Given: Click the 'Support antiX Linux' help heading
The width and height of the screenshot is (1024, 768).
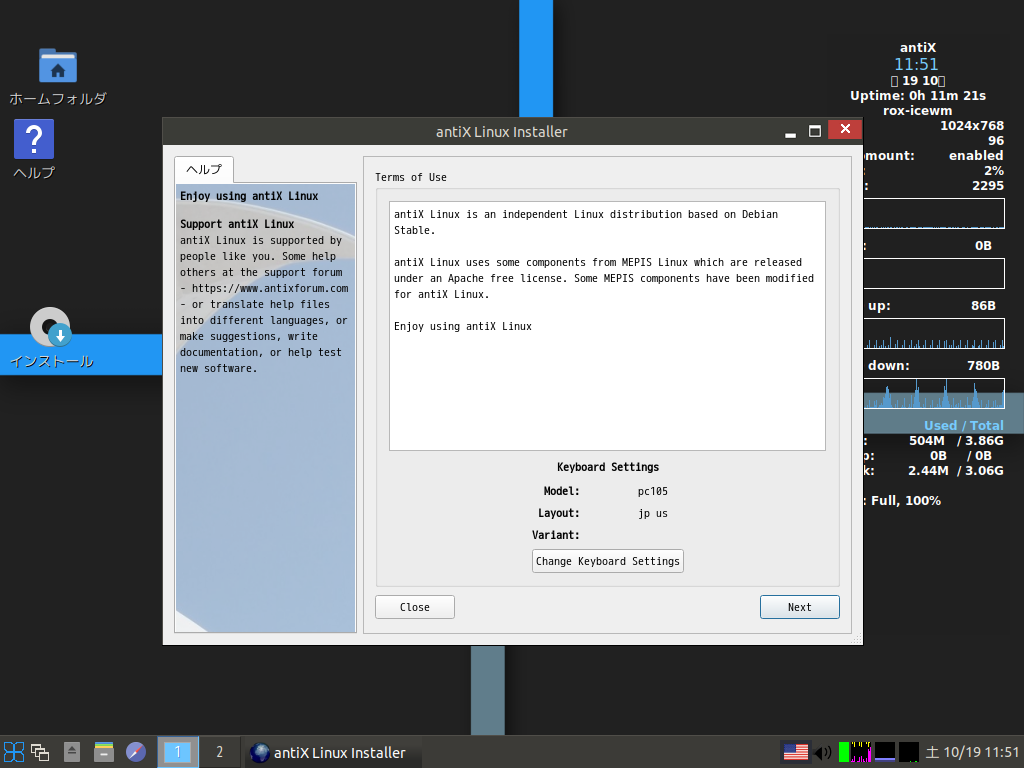Looking at the screenshot, I should coord(237,224).
